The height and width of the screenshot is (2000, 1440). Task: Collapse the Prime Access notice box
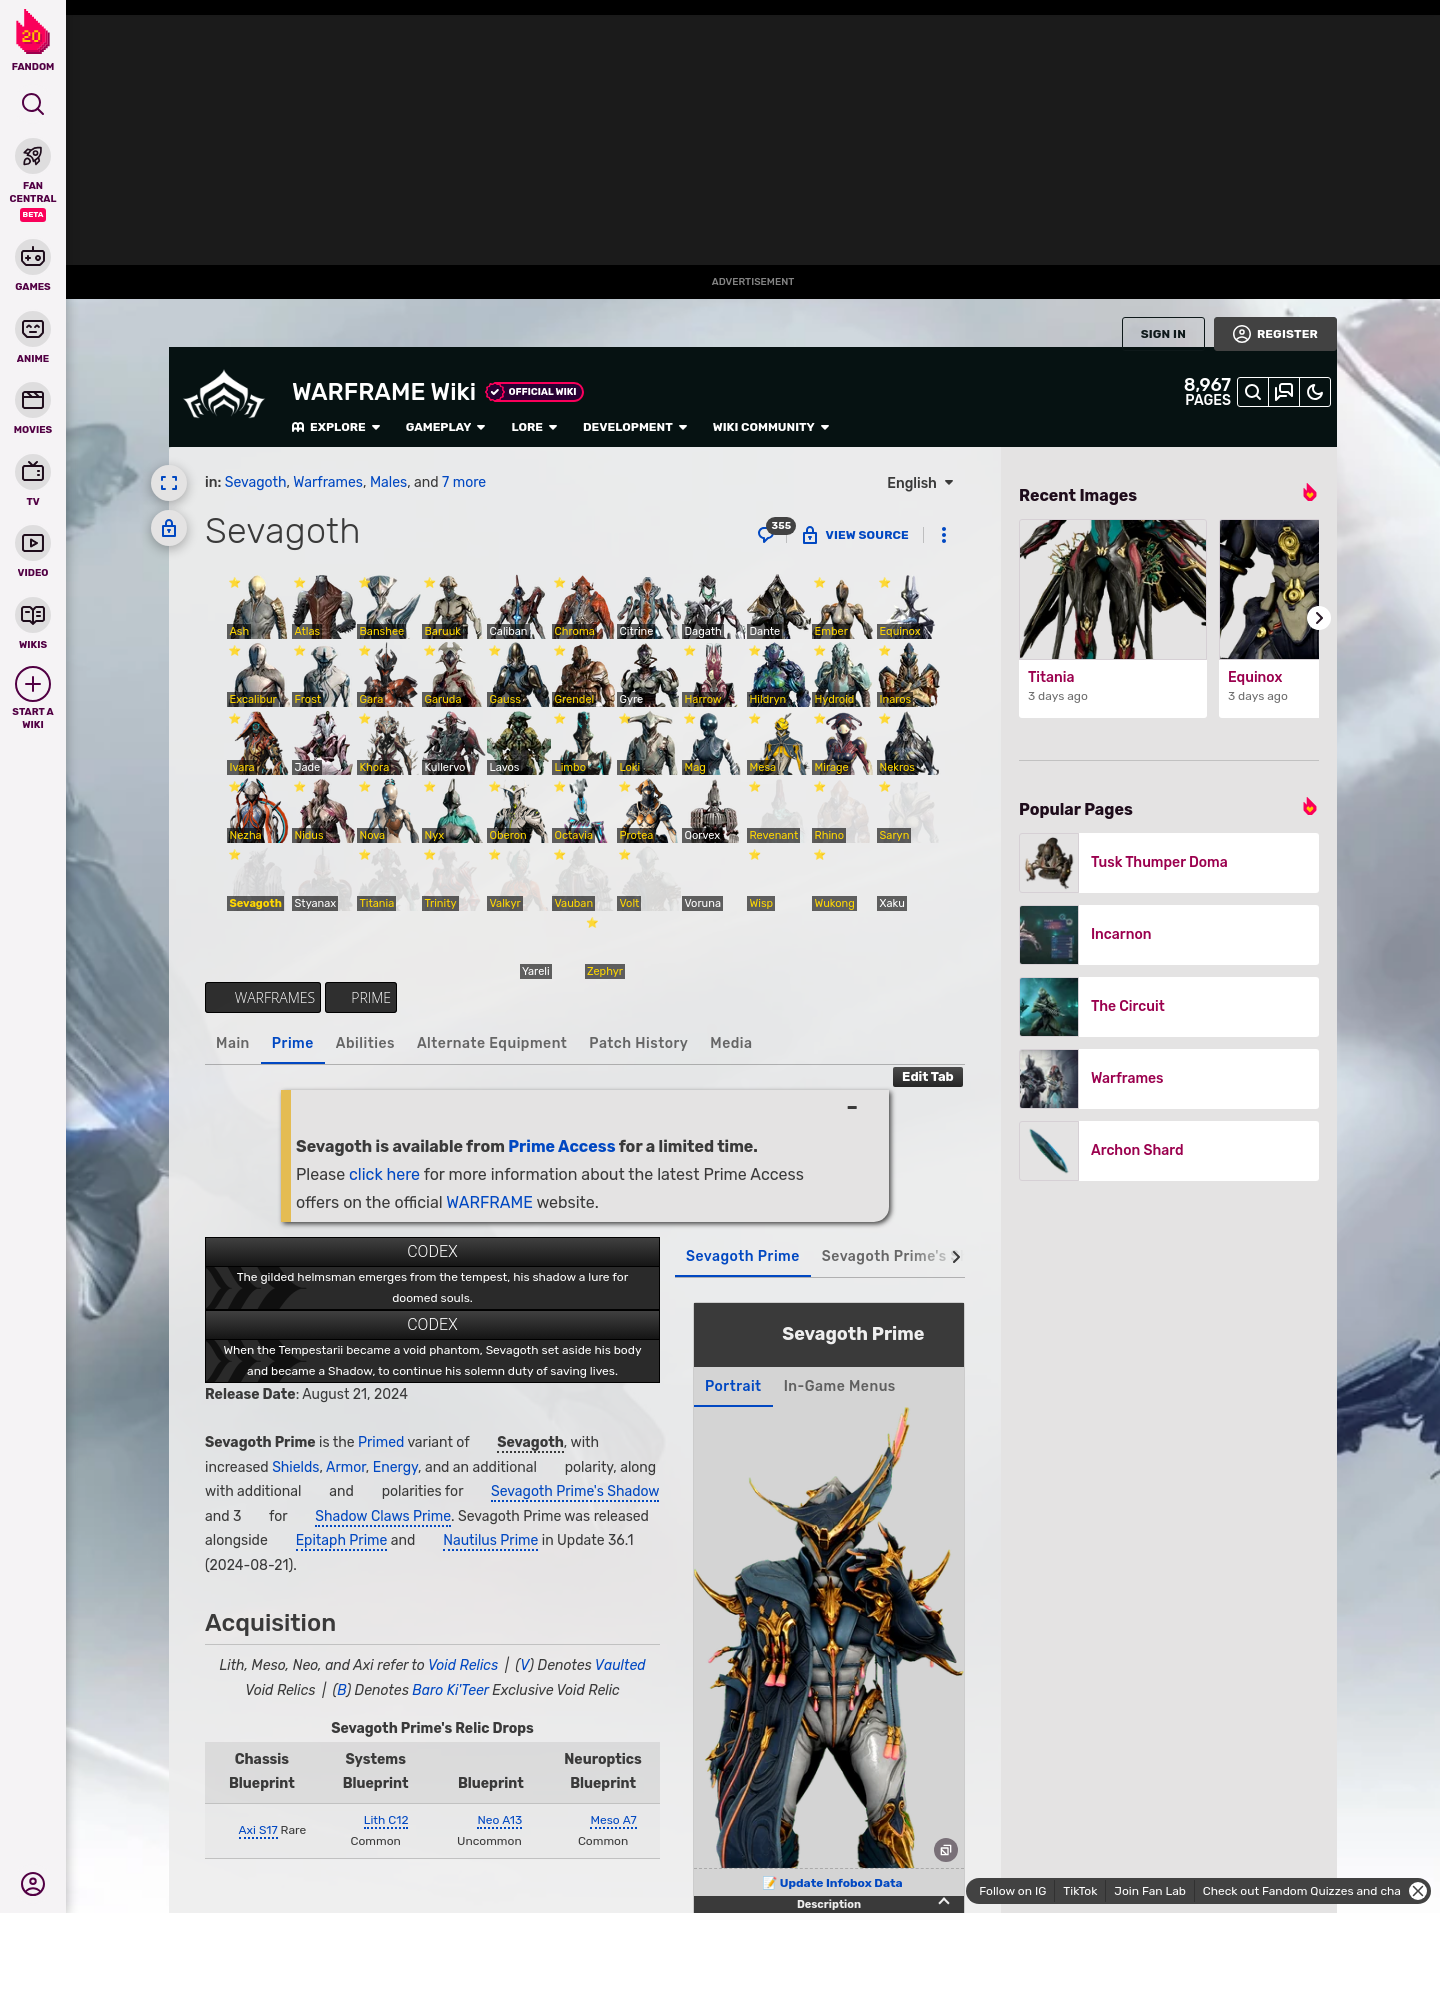coord(852,1108)
